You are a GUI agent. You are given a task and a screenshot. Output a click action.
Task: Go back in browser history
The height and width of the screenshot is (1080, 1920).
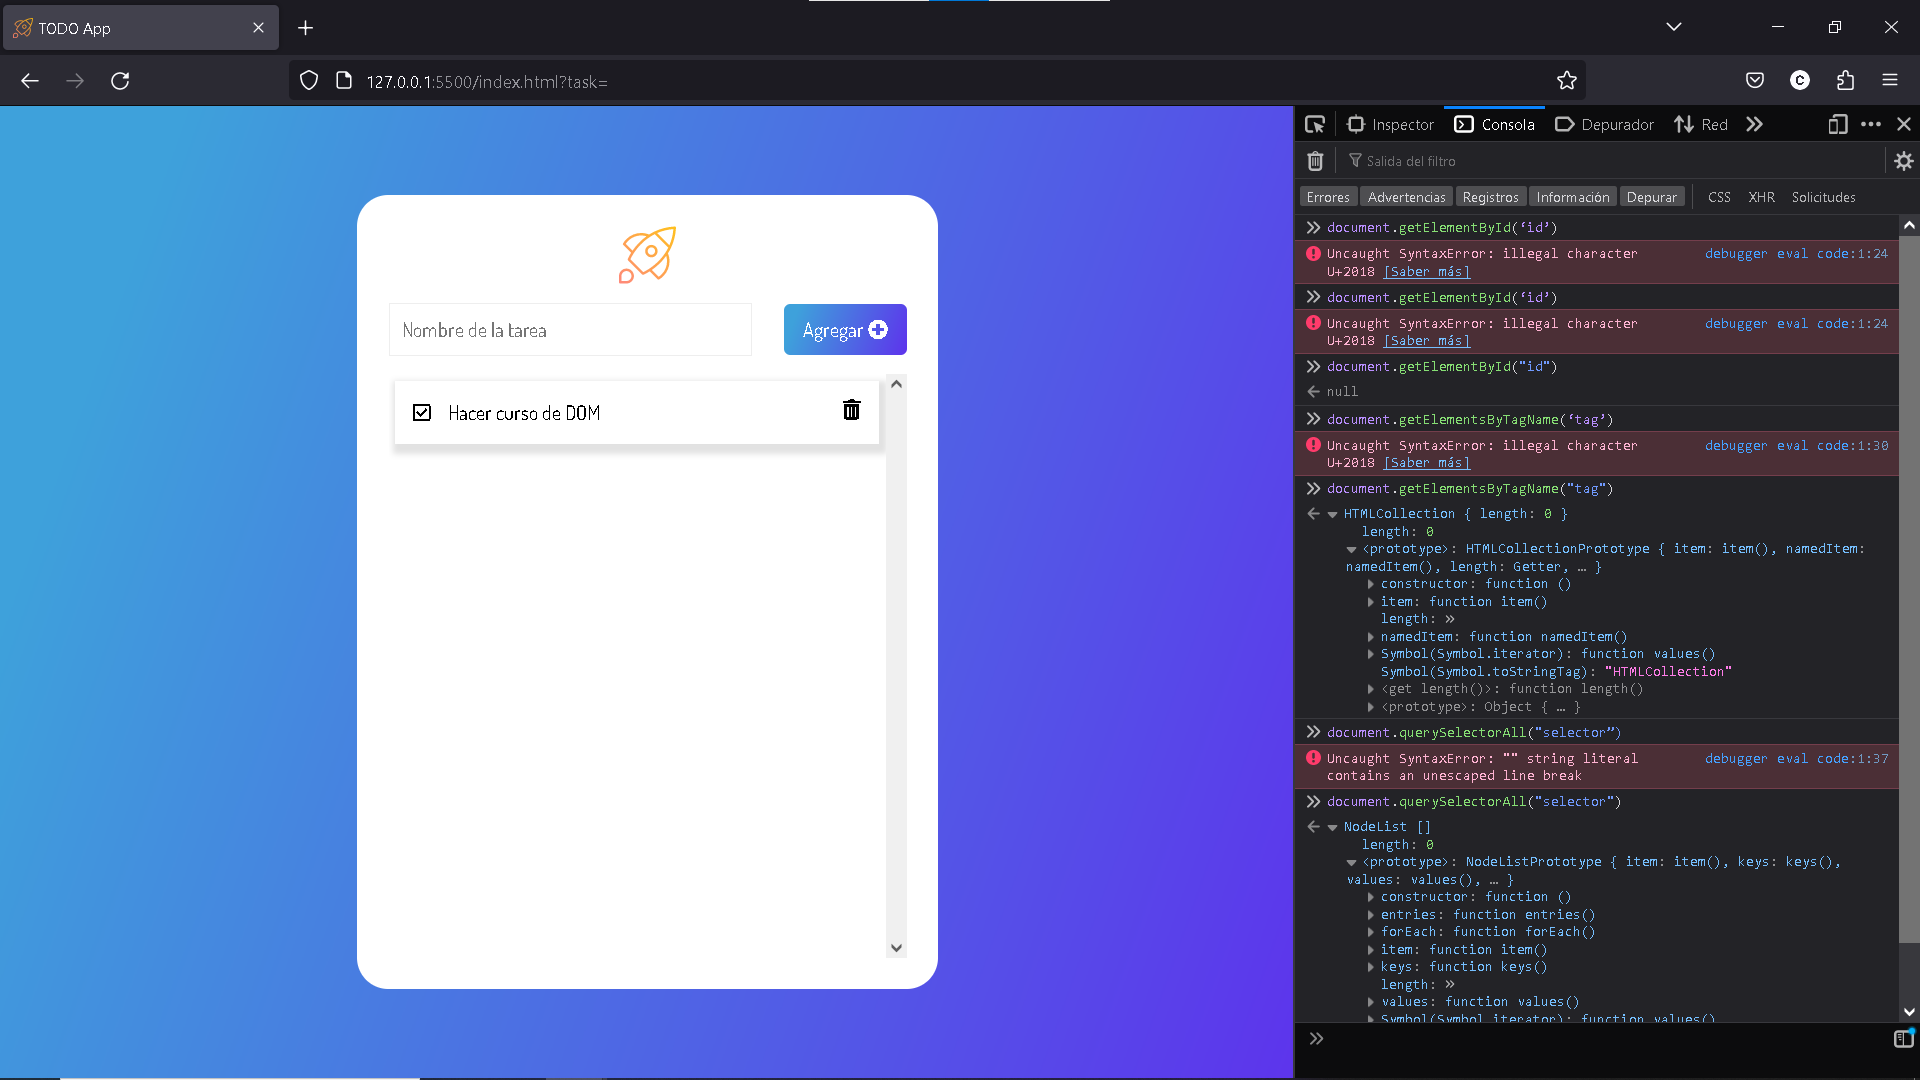point(30,81)
